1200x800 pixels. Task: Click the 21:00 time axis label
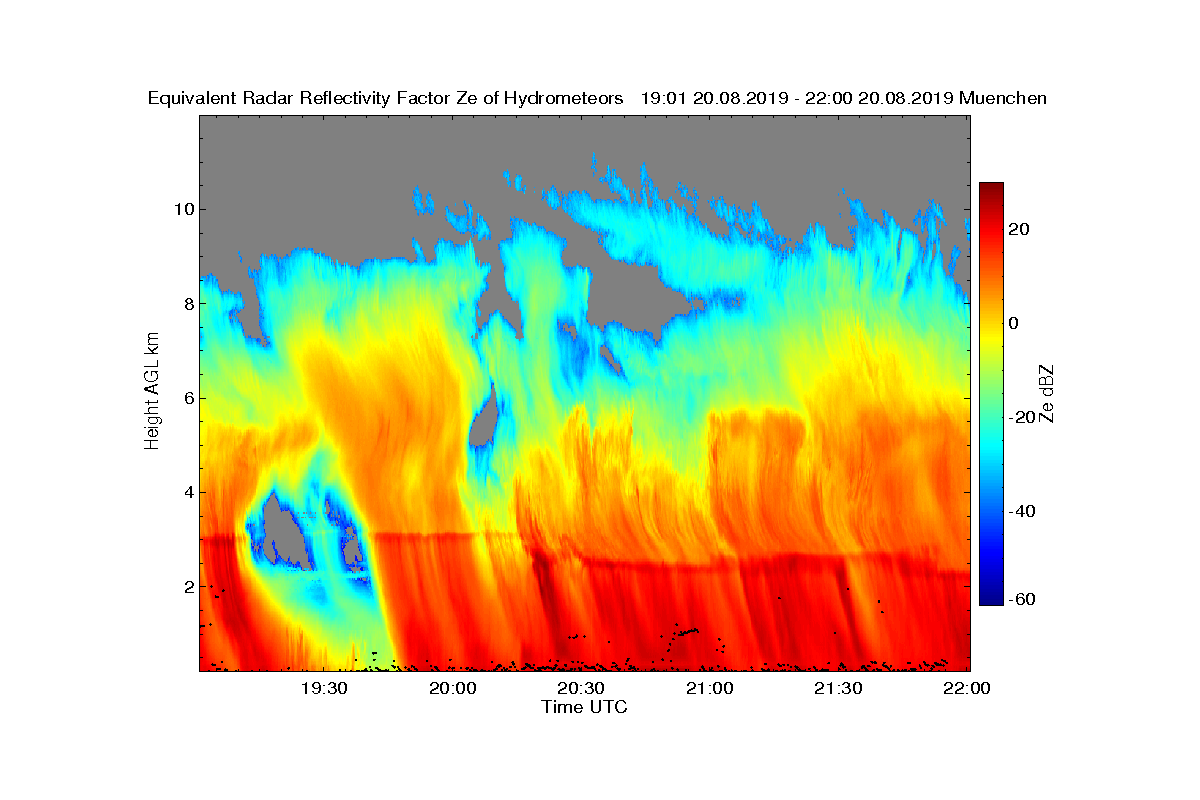(709, 688)
